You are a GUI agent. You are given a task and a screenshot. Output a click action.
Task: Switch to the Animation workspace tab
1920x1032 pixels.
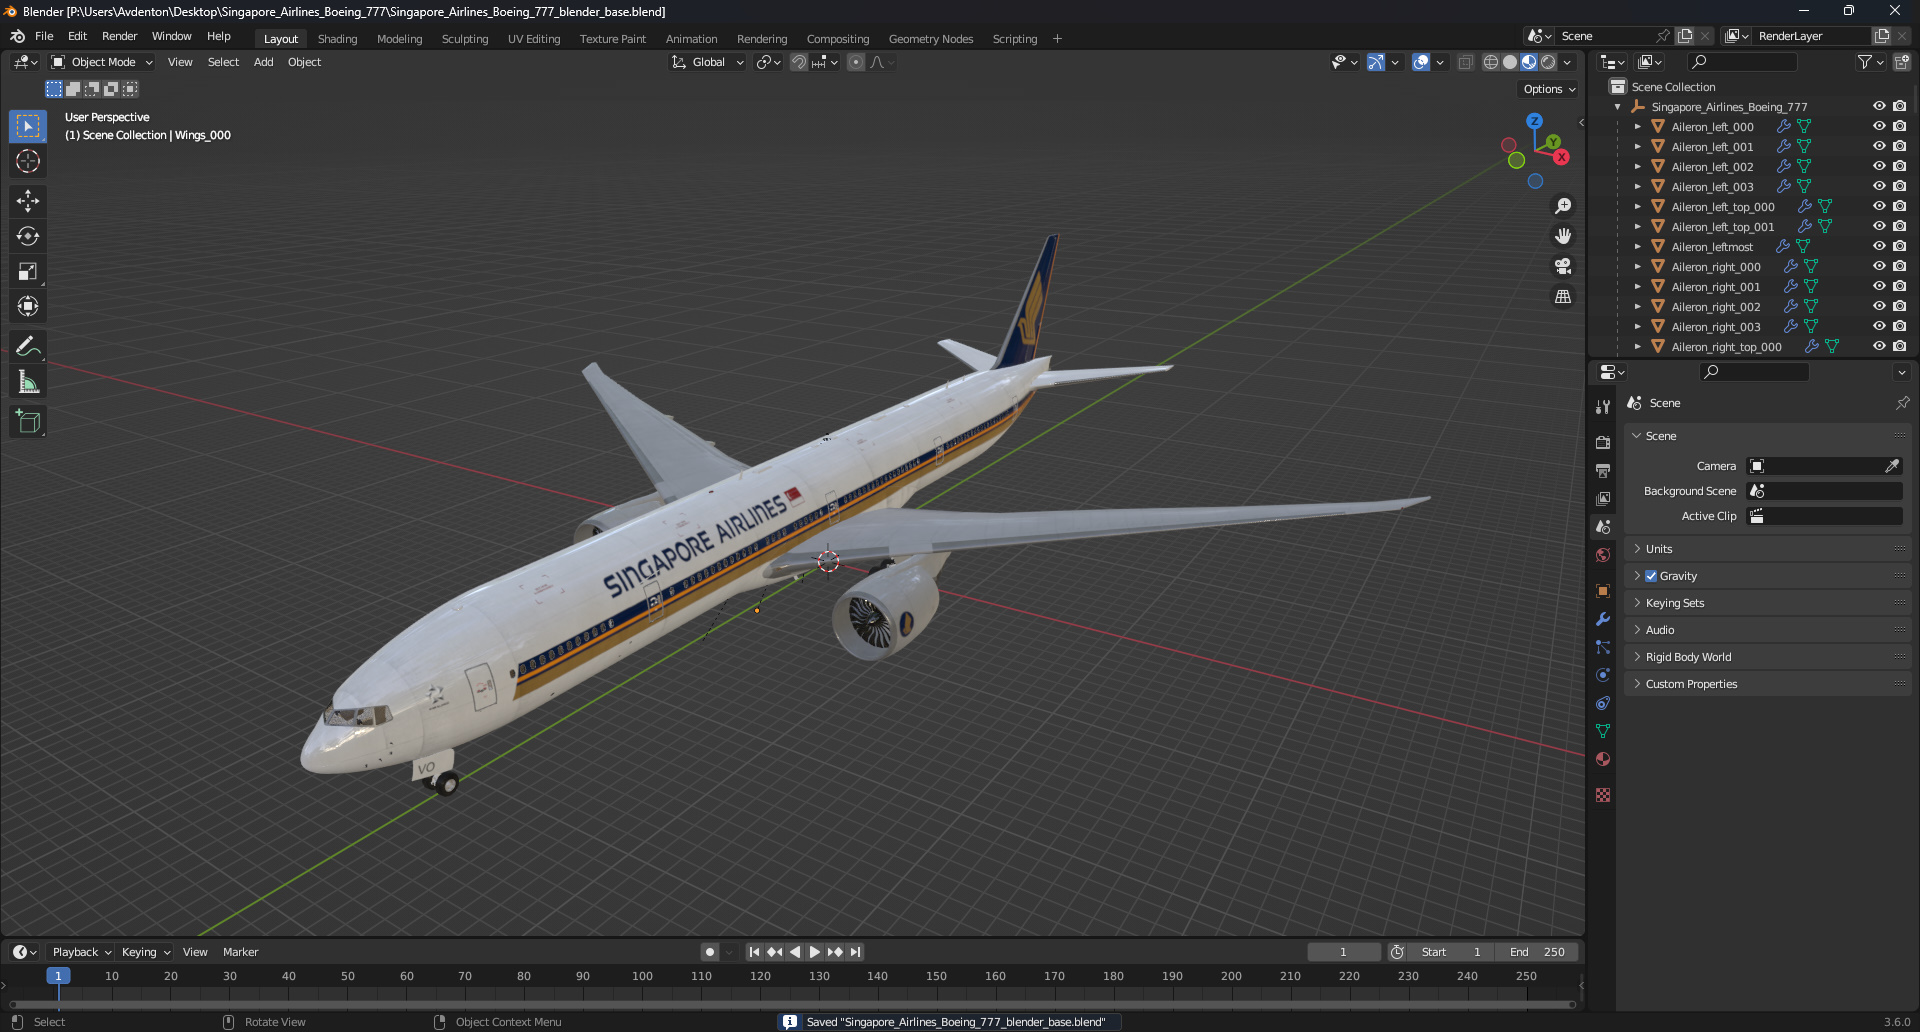click(691, 39)
